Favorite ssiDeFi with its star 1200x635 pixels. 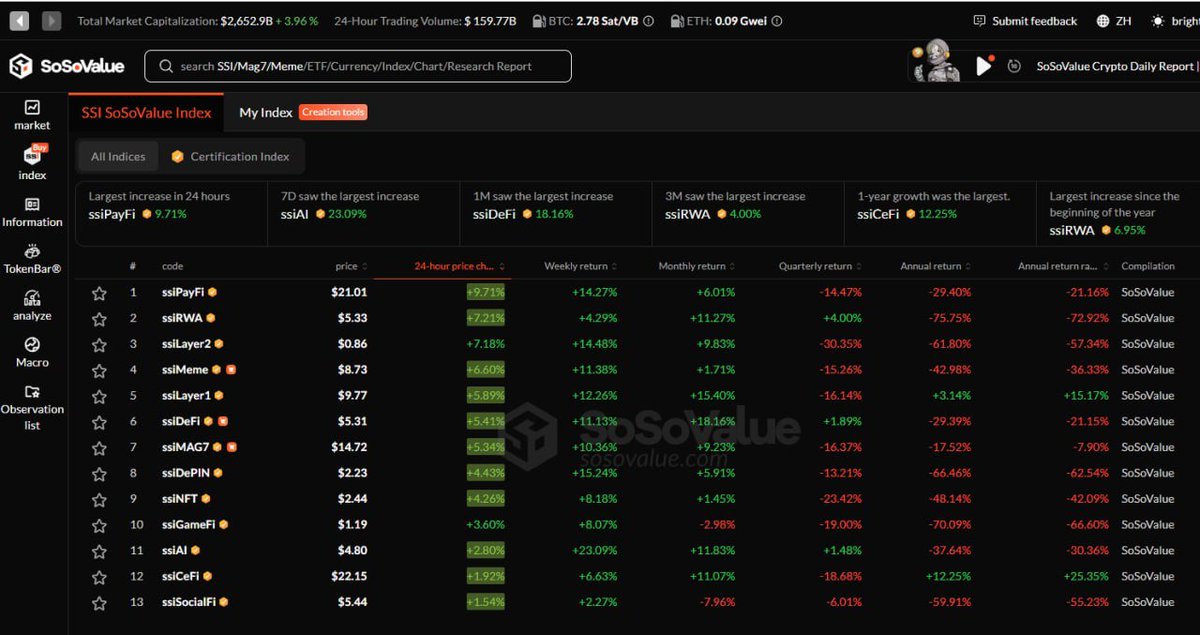tap(99, 422)
